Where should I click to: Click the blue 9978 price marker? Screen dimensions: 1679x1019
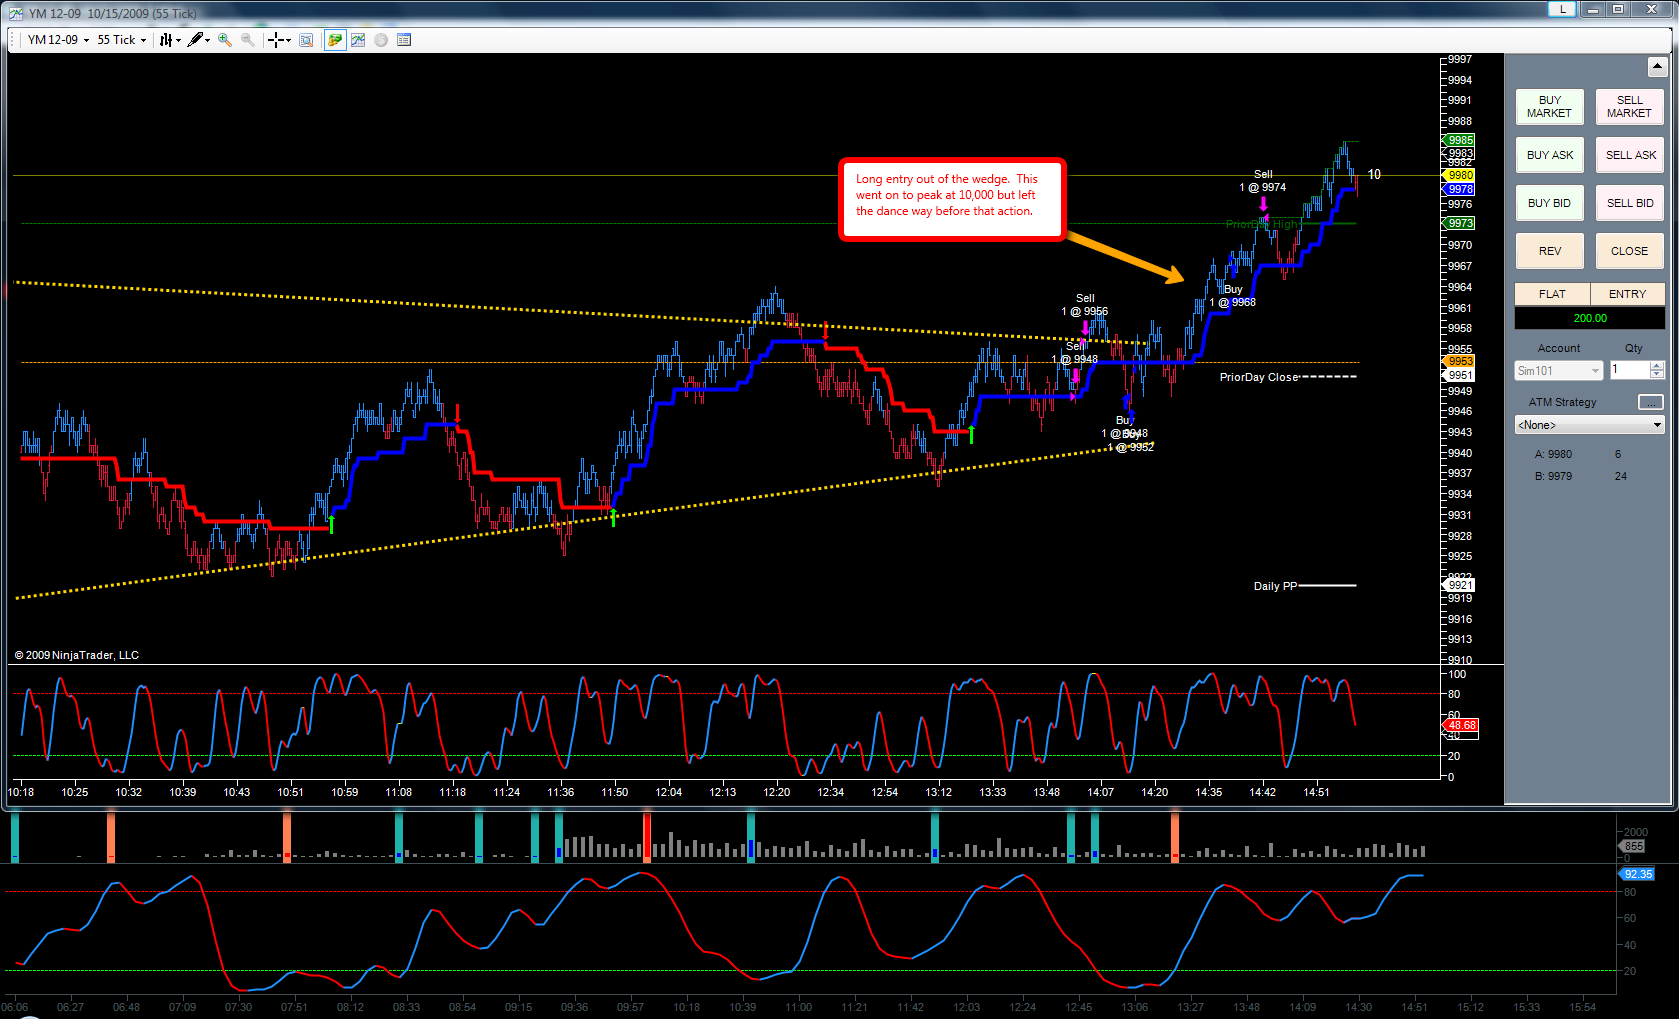[x=1460, y=189]
